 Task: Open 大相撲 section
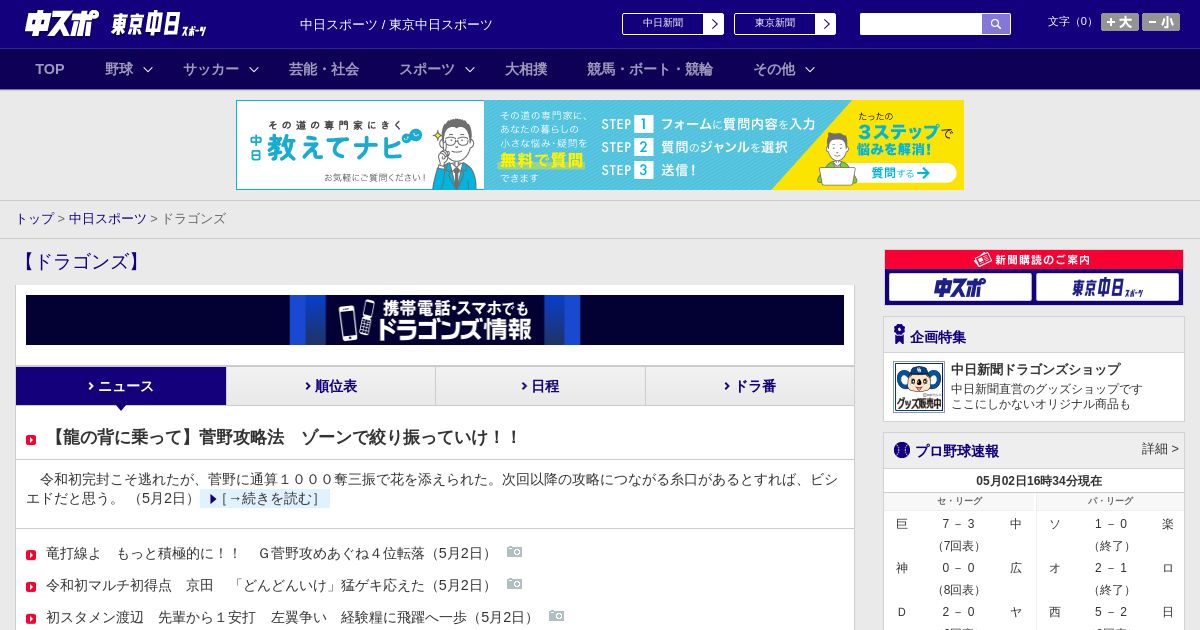coord(526,69)
